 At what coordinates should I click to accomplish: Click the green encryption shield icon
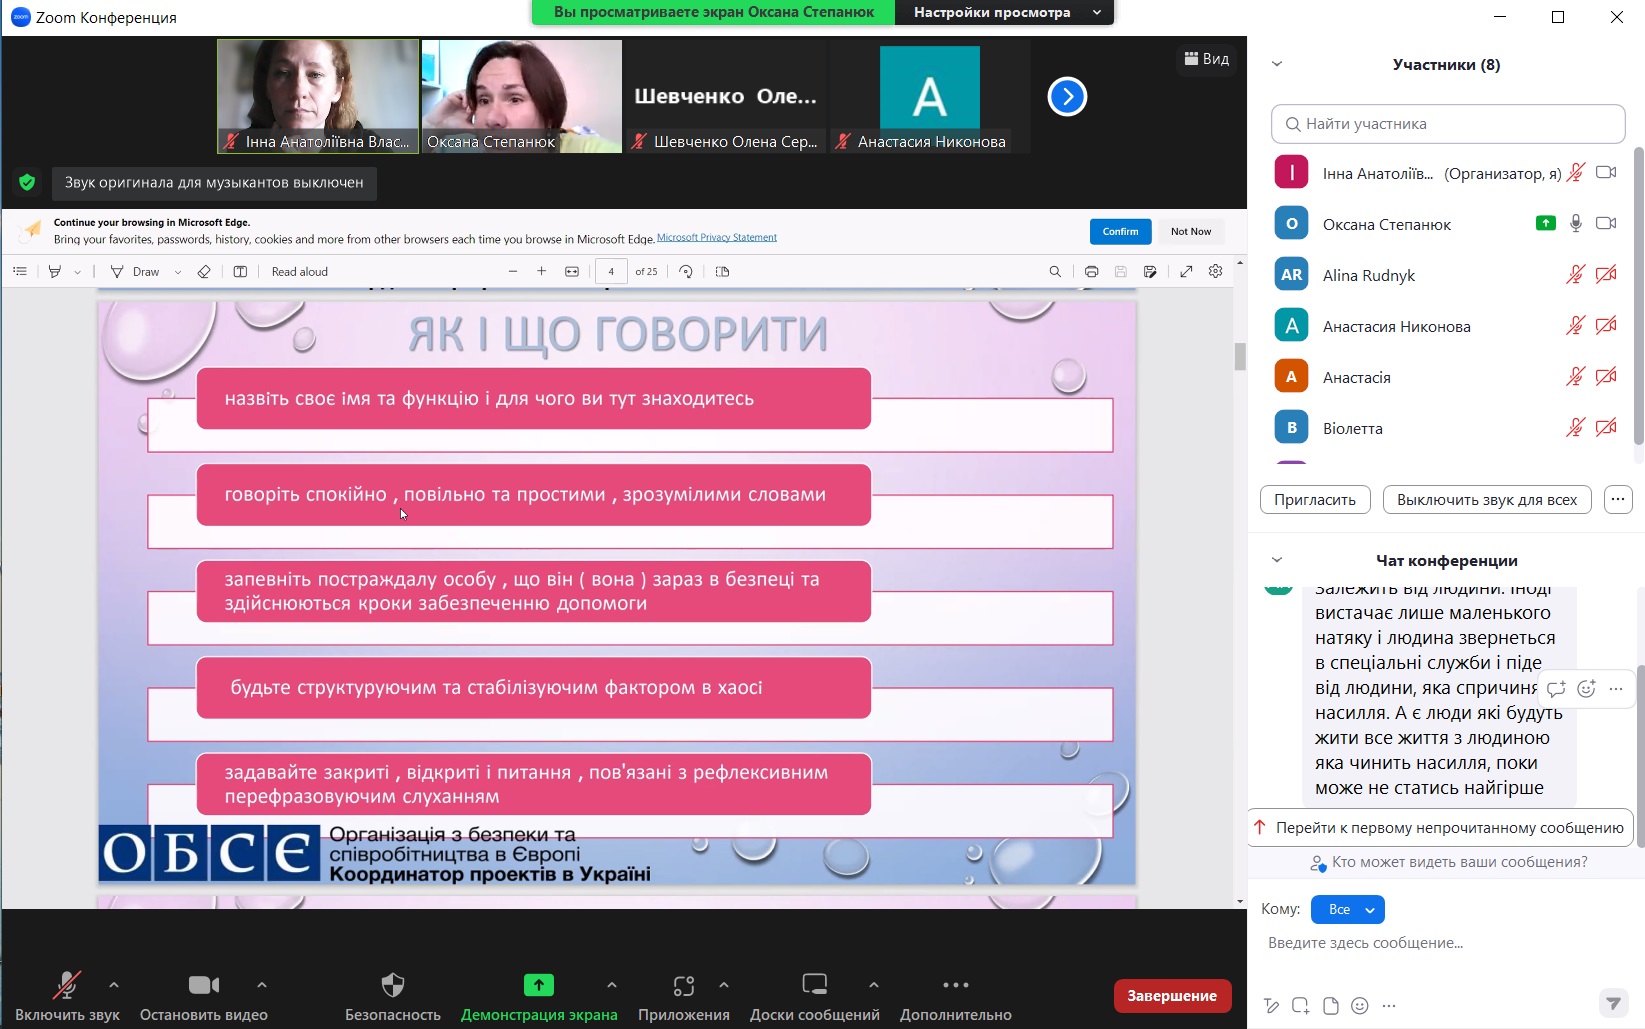click(27, 182)
